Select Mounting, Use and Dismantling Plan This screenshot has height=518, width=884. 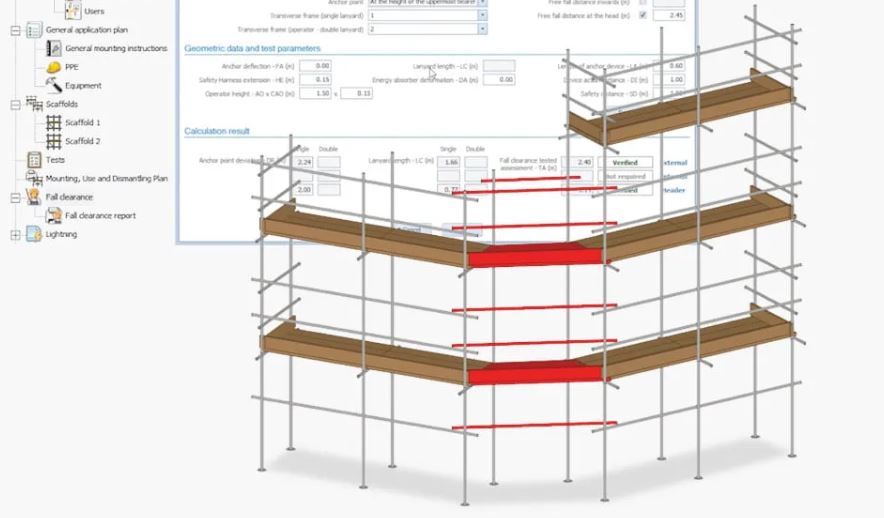coord(106,178)
